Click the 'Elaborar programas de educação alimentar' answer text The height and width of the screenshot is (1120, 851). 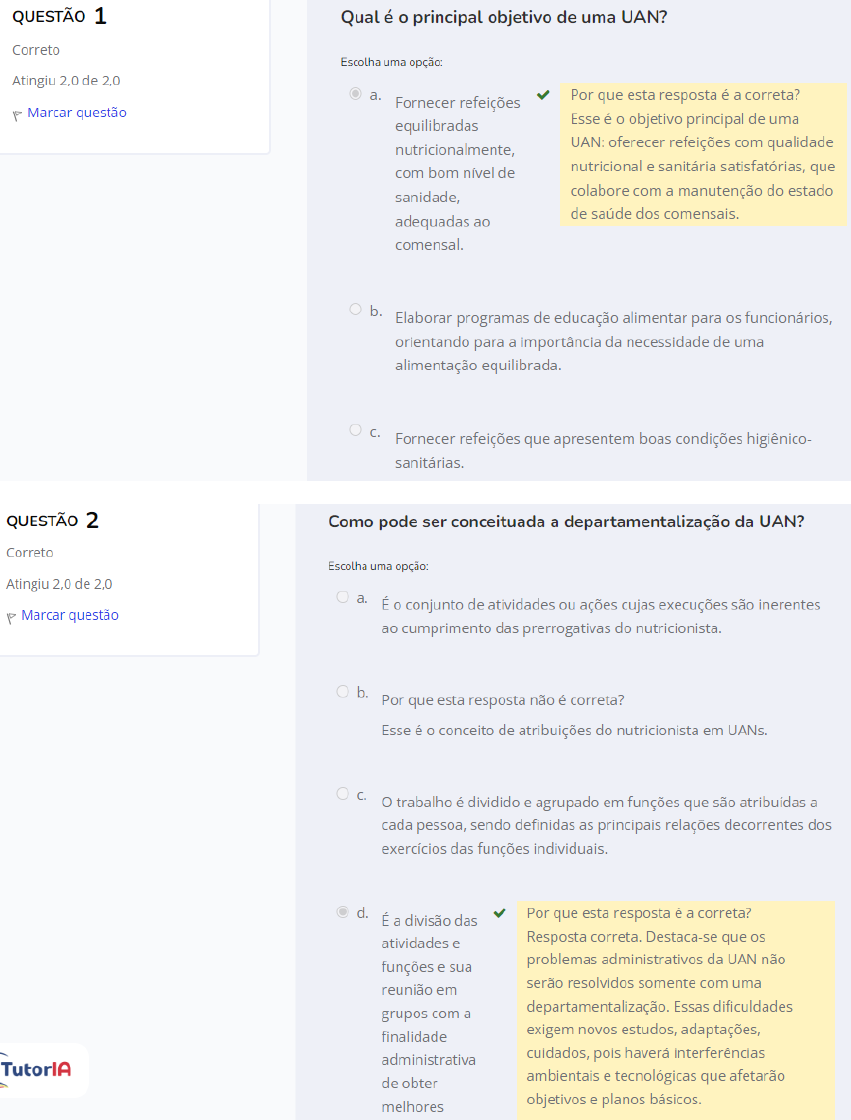coord(612,342)
